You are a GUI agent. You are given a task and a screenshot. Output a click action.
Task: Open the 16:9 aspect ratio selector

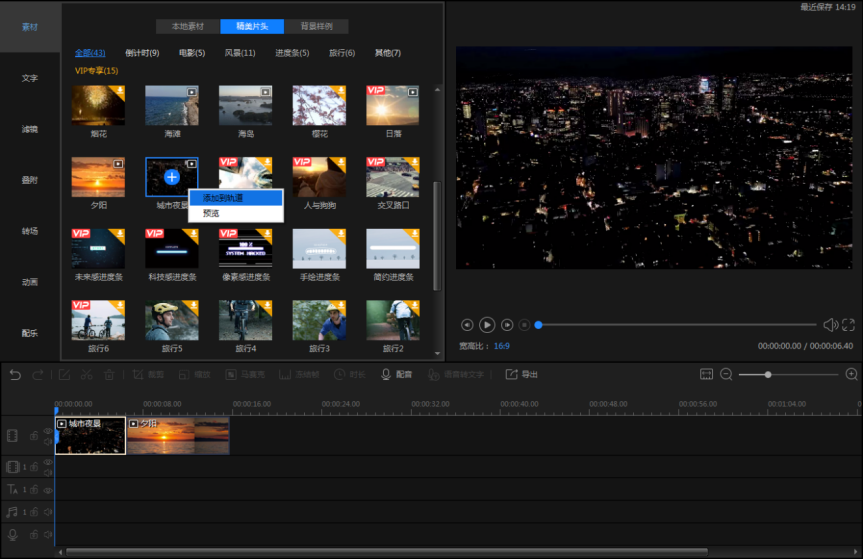[x=501, y=346]
